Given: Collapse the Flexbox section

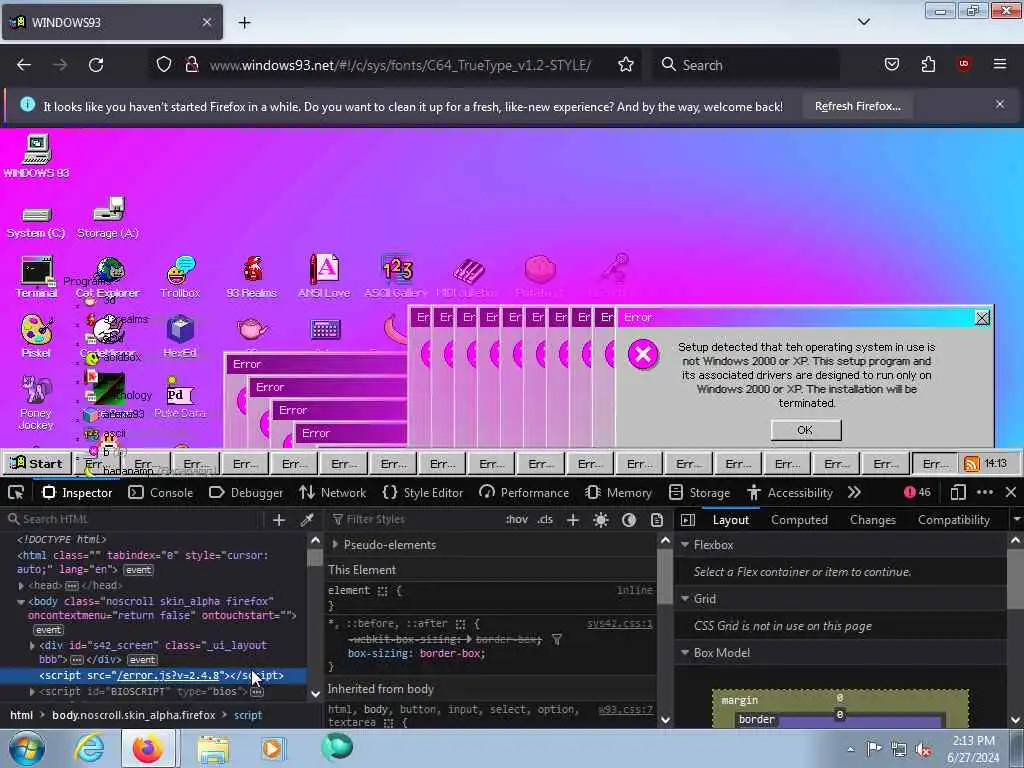Looking at the screenshot, I should click(685, 544).
